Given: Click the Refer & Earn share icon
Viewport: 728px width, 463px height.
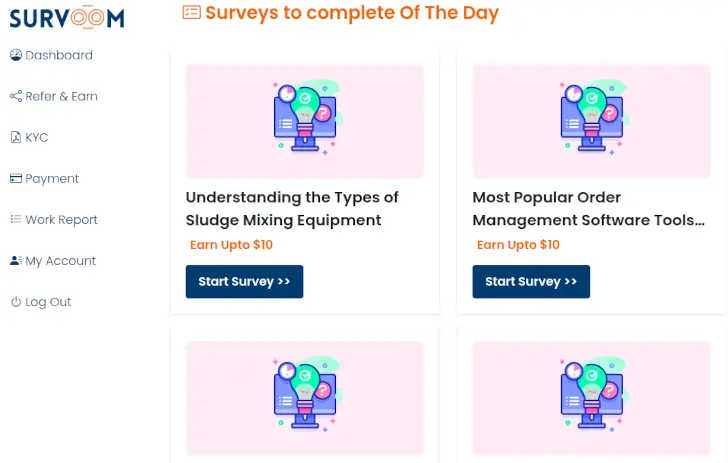Looking at the screenshot, I should click(x=16, y=96).
